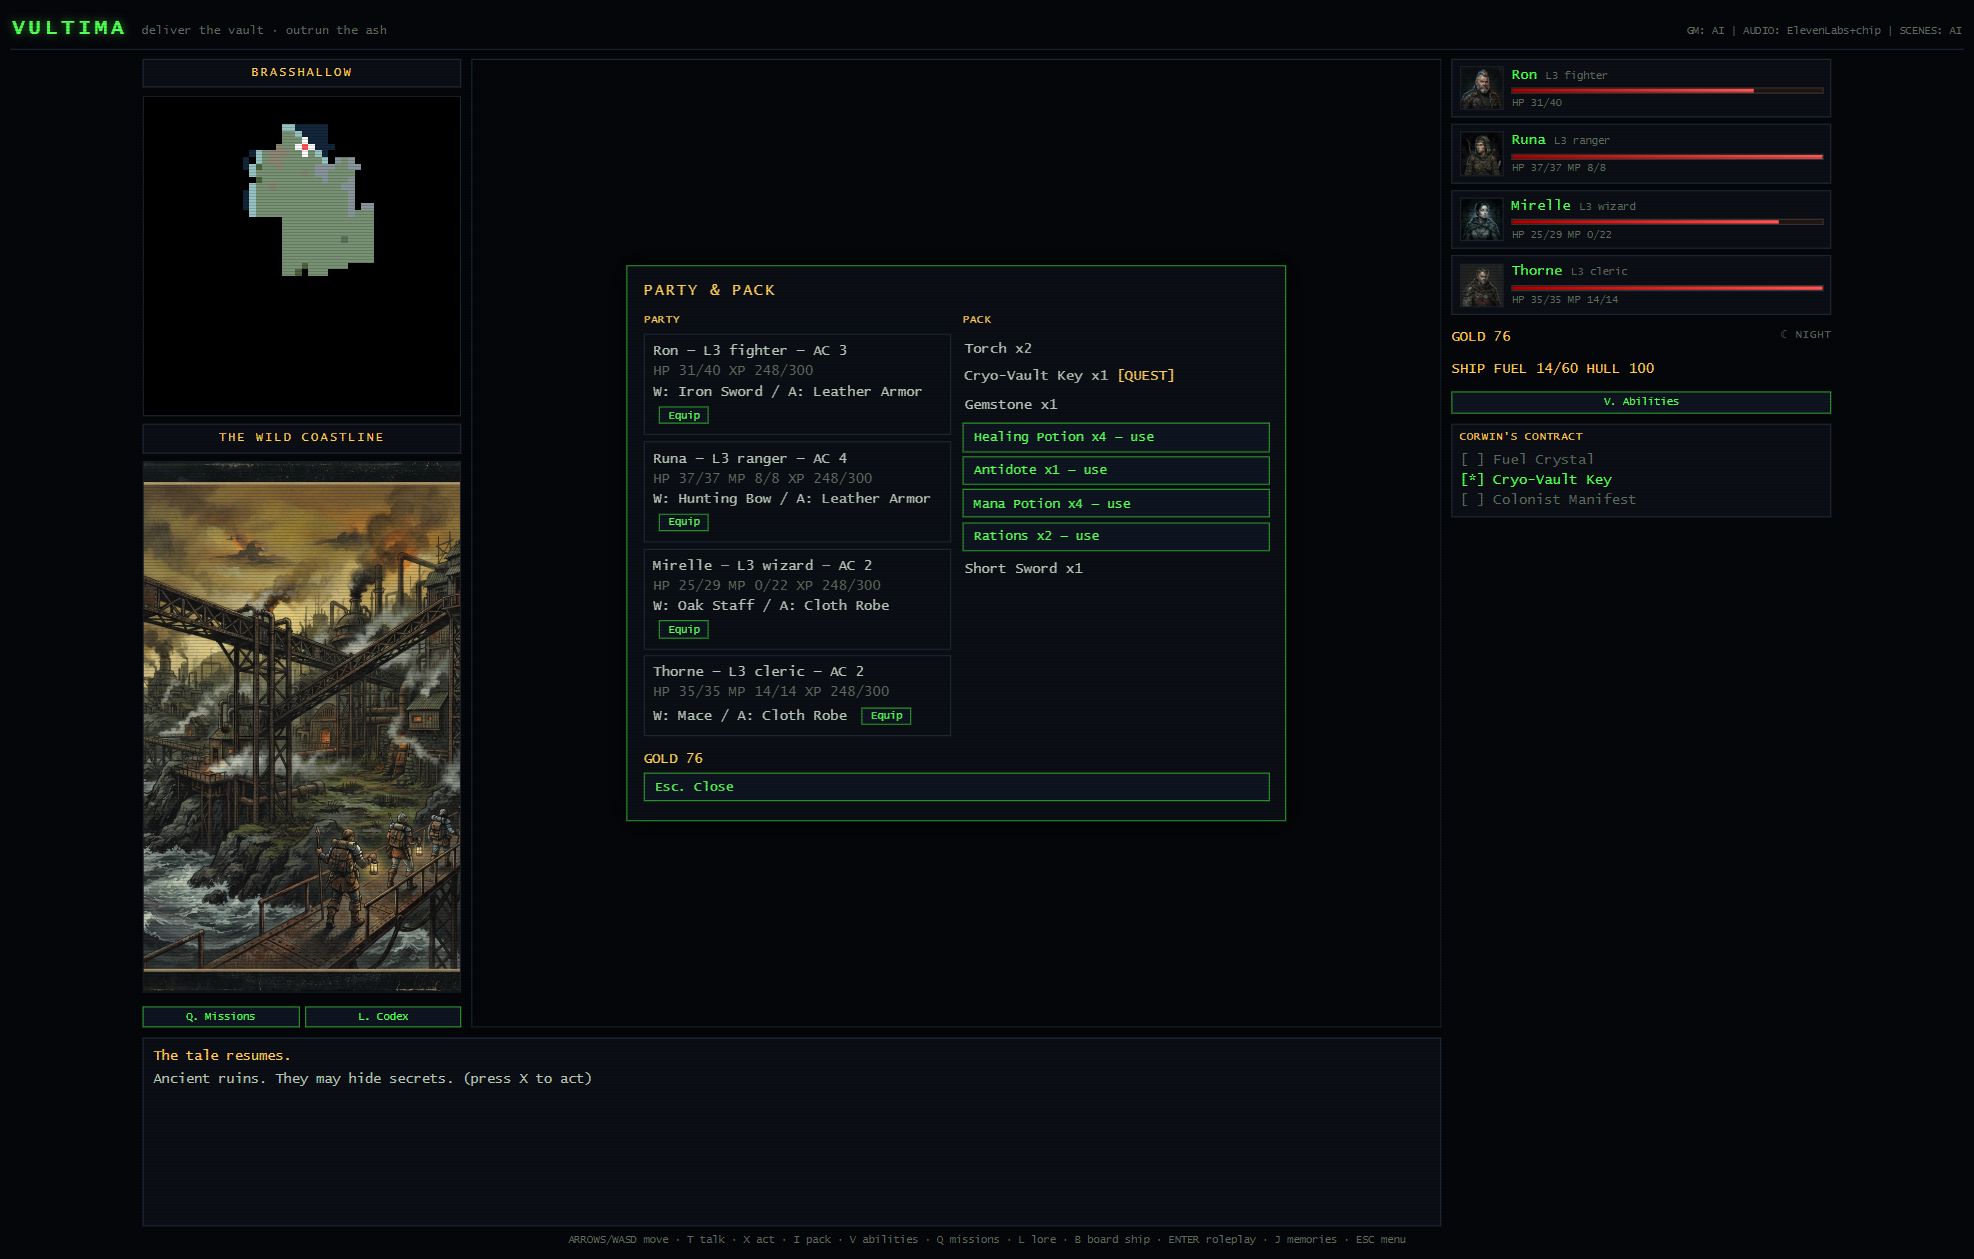Click the CORWIN'S CONTRACT heading
The image size is (1974, 1259).
(x=1521, y=437)
